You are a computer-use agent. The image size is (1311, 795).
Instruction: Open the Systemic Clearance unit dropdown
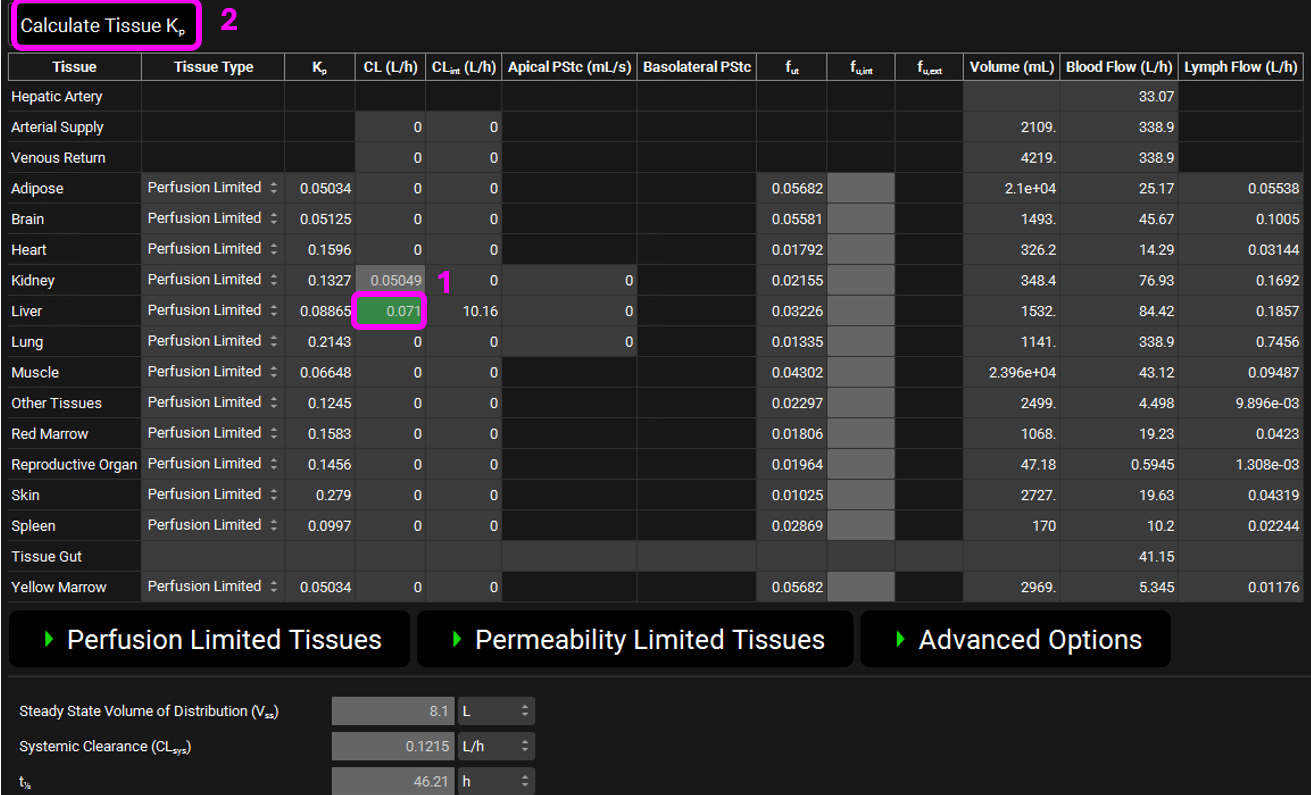pos(496,746)
